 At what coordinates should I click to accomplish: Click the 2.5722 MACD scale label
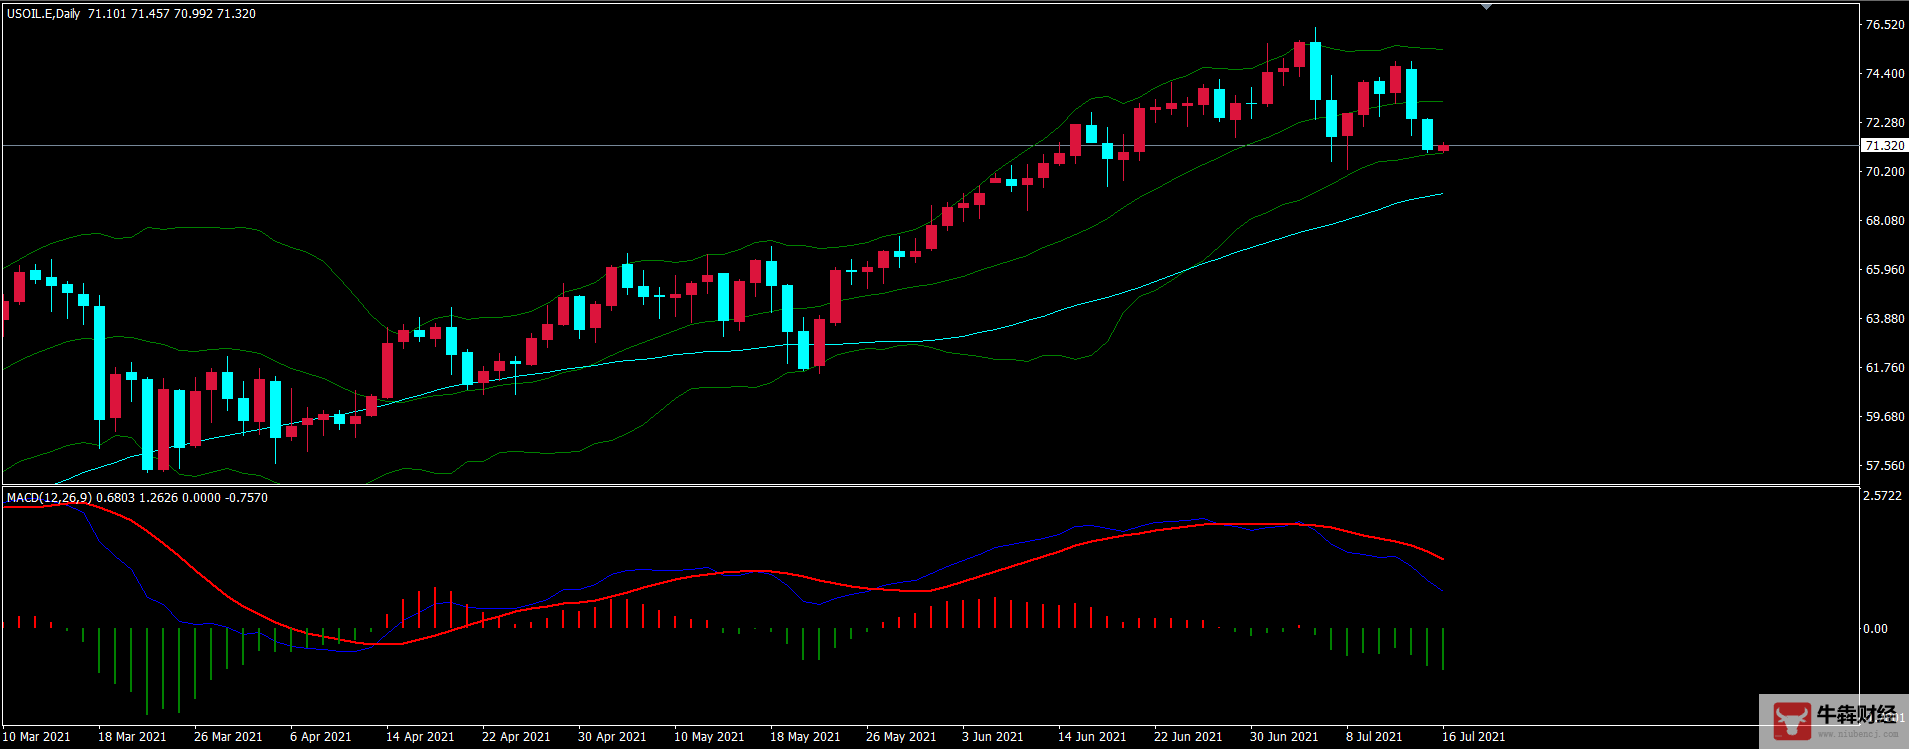(1882, 496)
